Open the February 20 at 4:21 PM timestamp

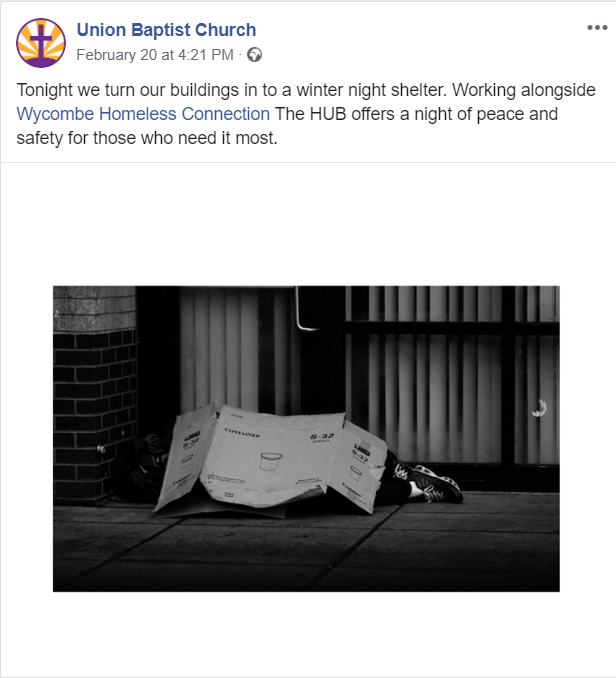155,55
